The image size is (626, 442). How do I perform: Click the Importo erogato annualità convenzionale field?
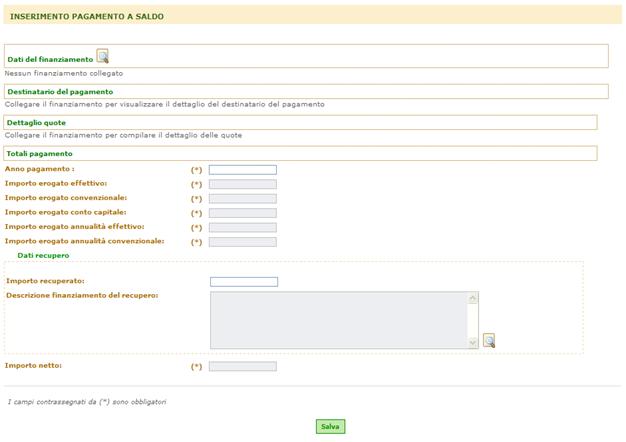pyautogui.click(x=243, y=242)
